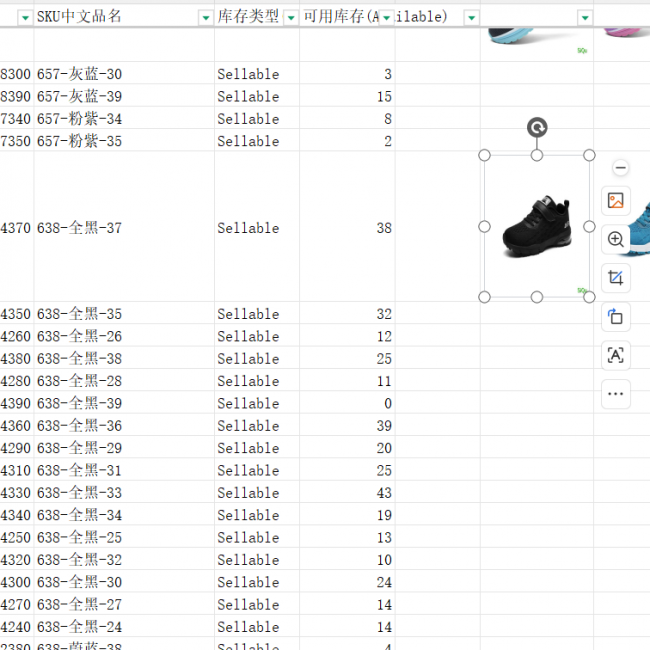Select cell '657-灰蓝-30'
The width and height of the screenshot is (650, 650).
coord(124,74)
